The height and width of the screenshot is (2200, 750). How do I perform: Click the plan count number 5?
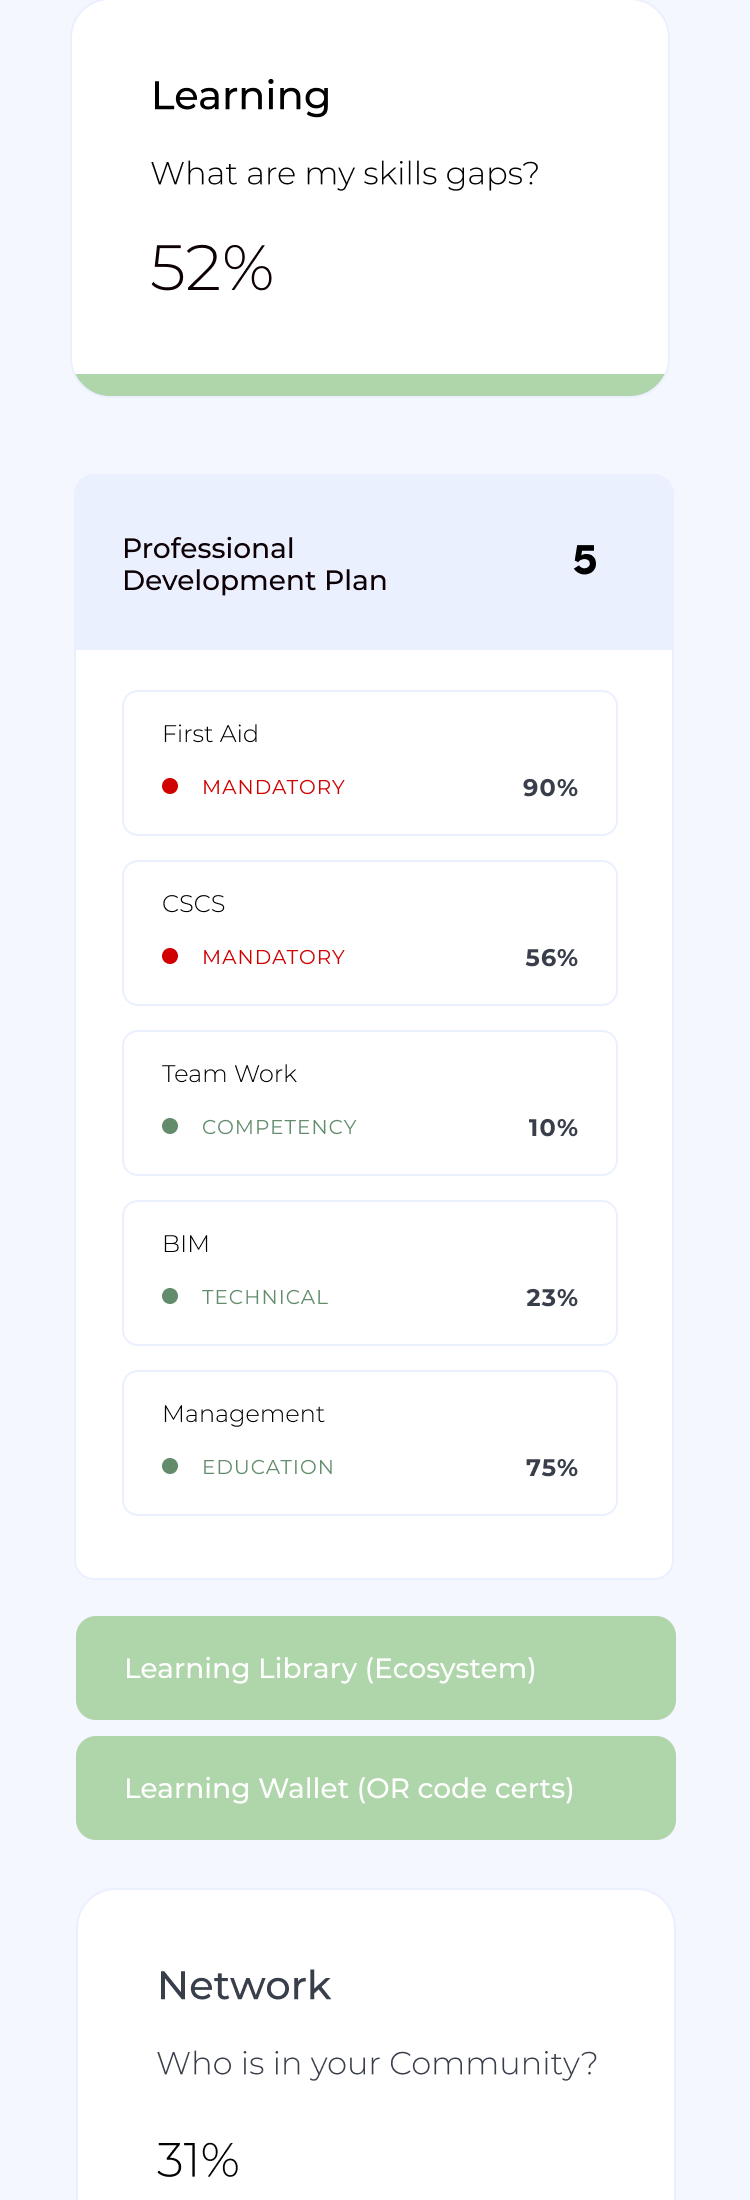(x=585, y=560)
